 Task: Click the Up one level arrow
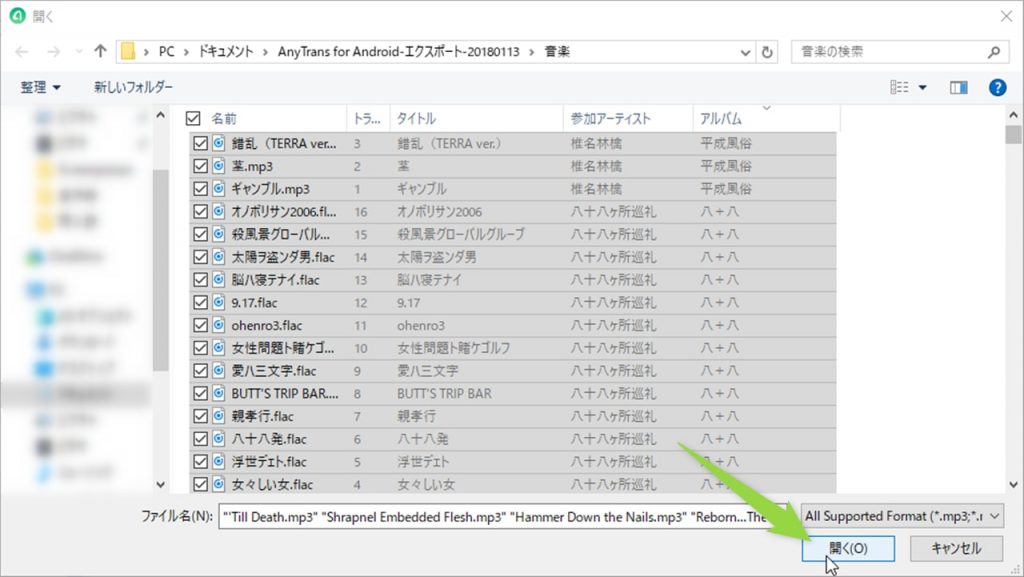(x=100, y=51)
